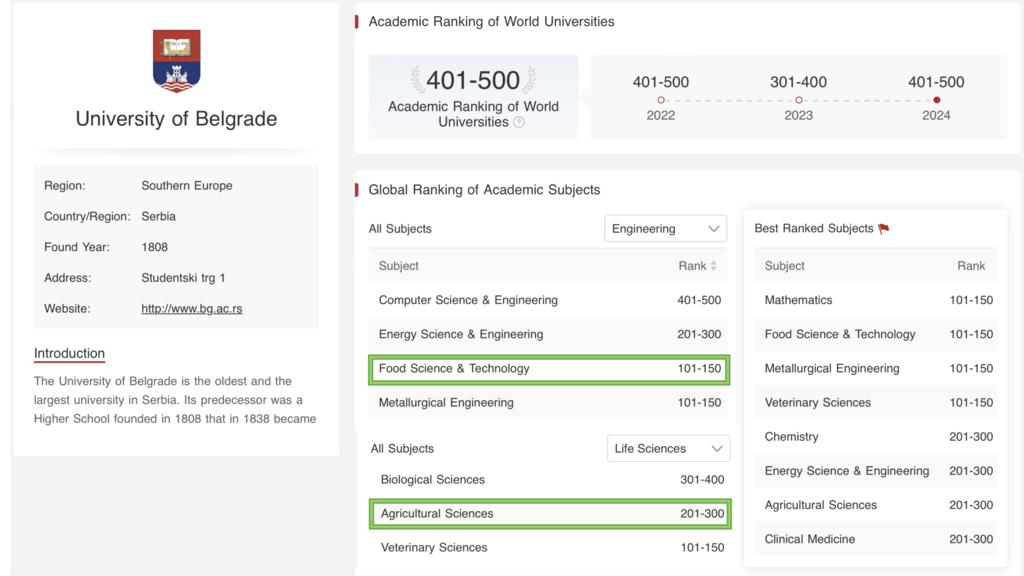Click the Introduction section heading
This screenshot has width=1024, height=576.
tap(69, 353)
